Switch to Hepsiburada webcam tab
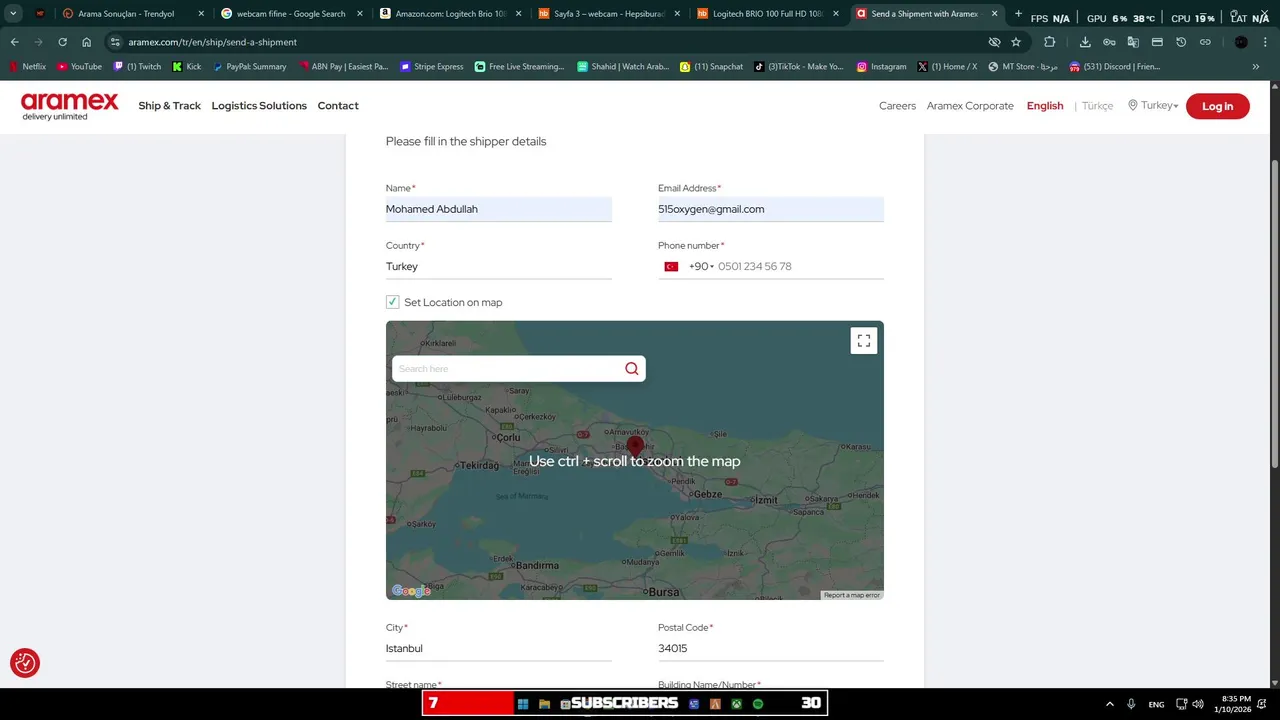The width and height of the screenshot is (1280, 720). (609, 14)
